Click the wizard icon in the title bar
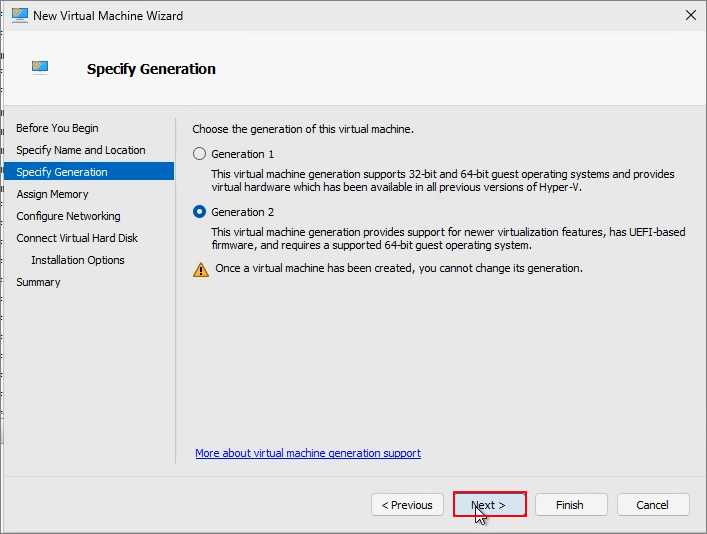 pos(20,15)
